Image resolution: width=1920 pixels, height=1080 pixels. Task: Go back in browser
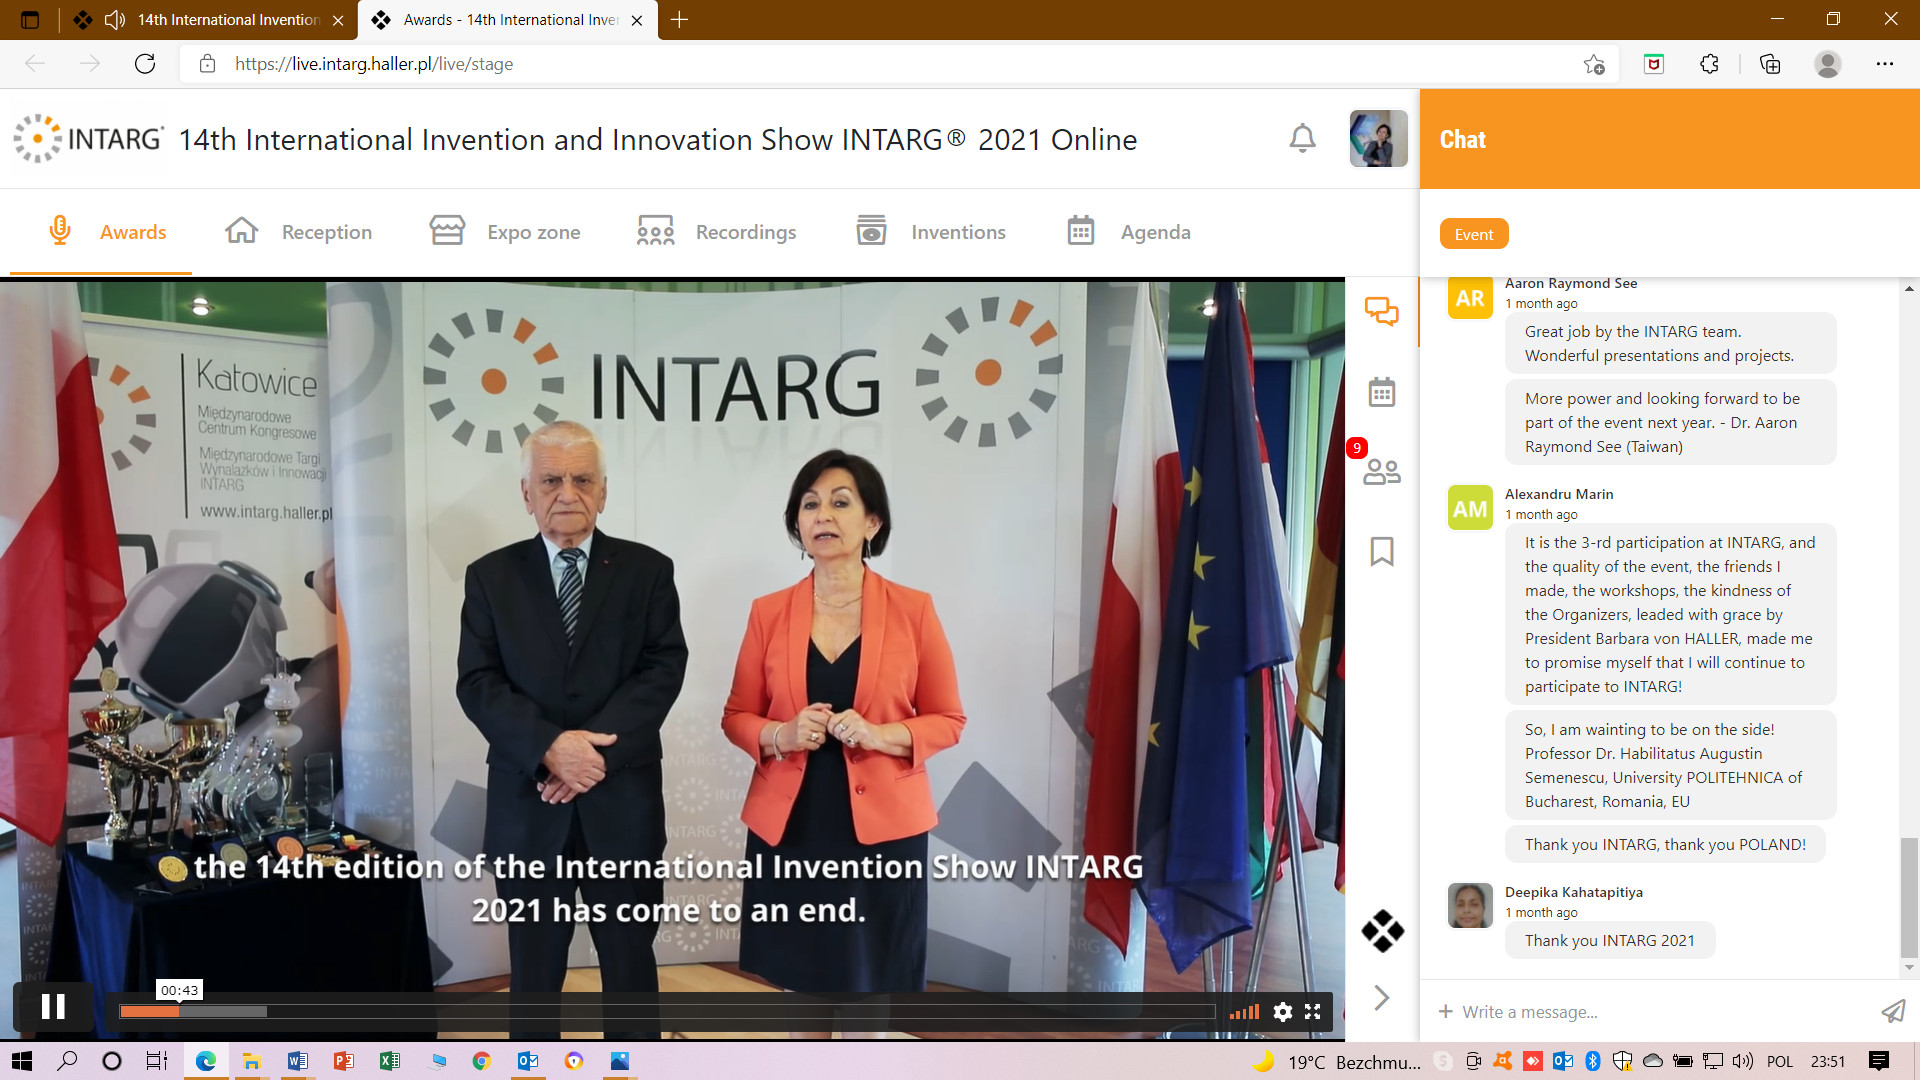pos(35,64)
